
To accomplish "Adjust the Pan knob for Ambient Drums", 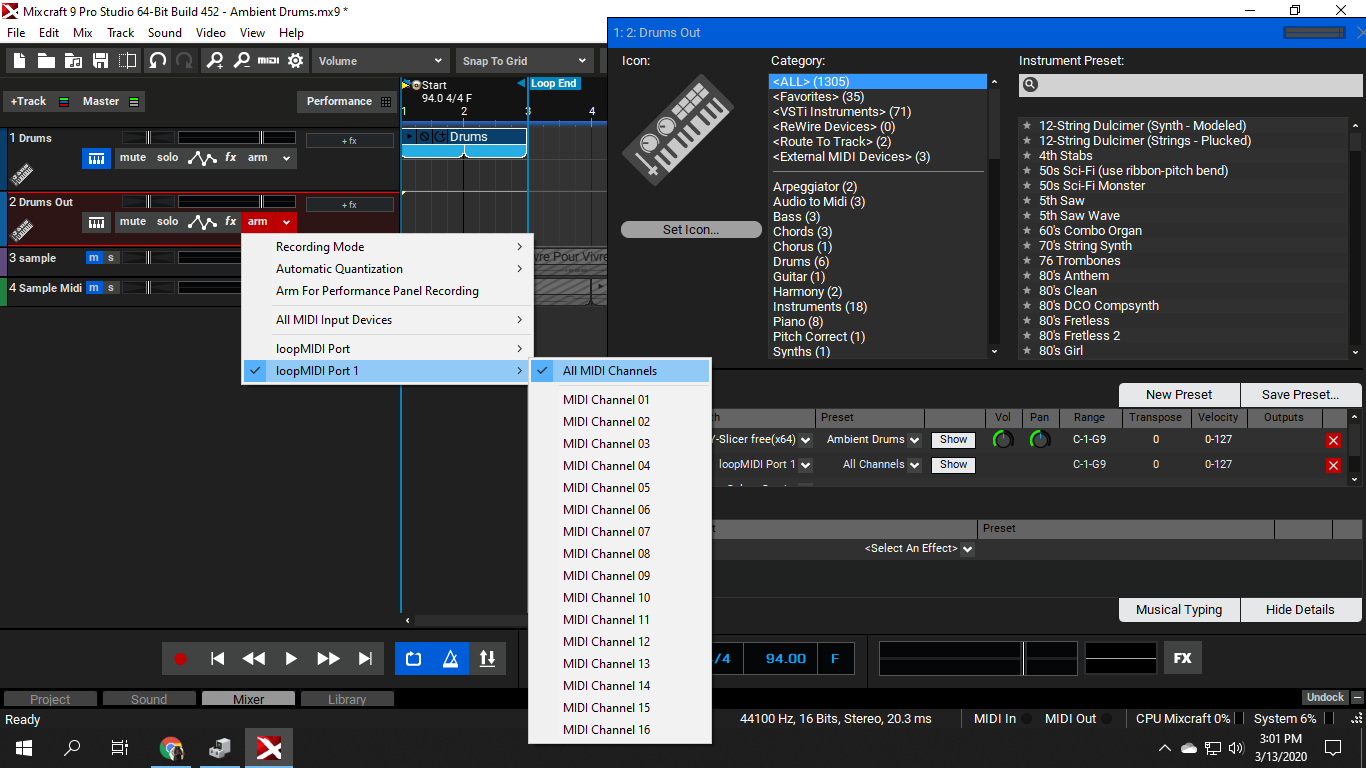I will click(x=1040, y=439).
